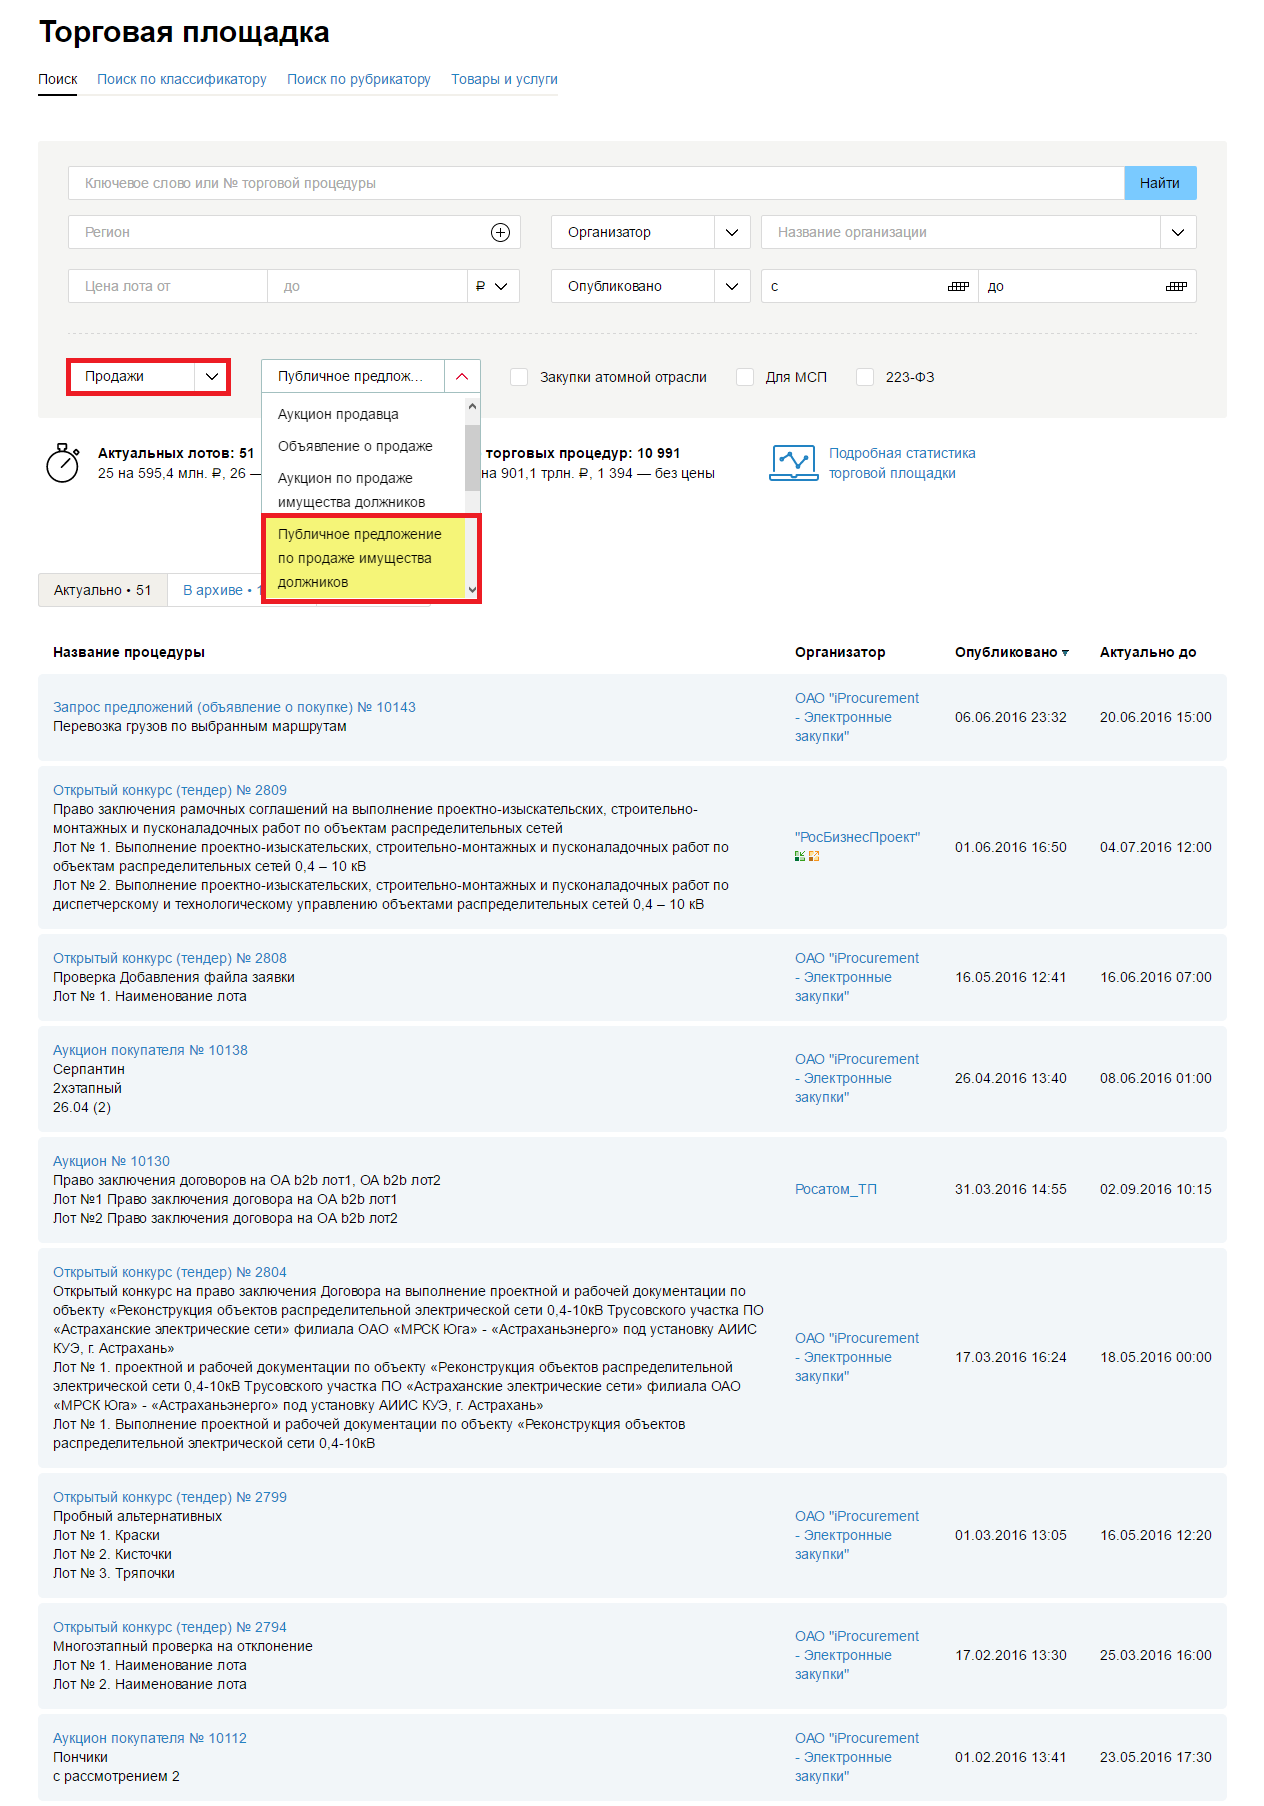Enable Закупки атомной отрасли checkbox

point(519,377)
